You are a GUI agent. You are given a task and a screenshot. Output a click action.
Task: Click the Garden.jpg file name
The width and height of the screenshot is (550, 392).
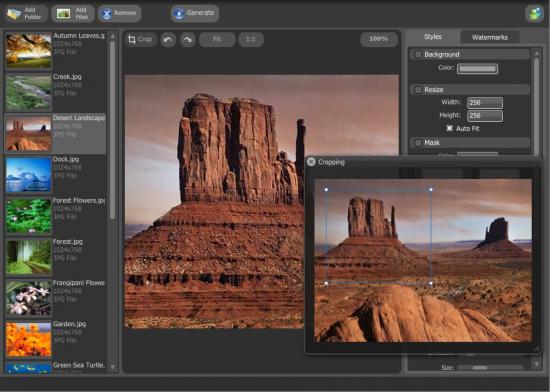click(69, 324)
